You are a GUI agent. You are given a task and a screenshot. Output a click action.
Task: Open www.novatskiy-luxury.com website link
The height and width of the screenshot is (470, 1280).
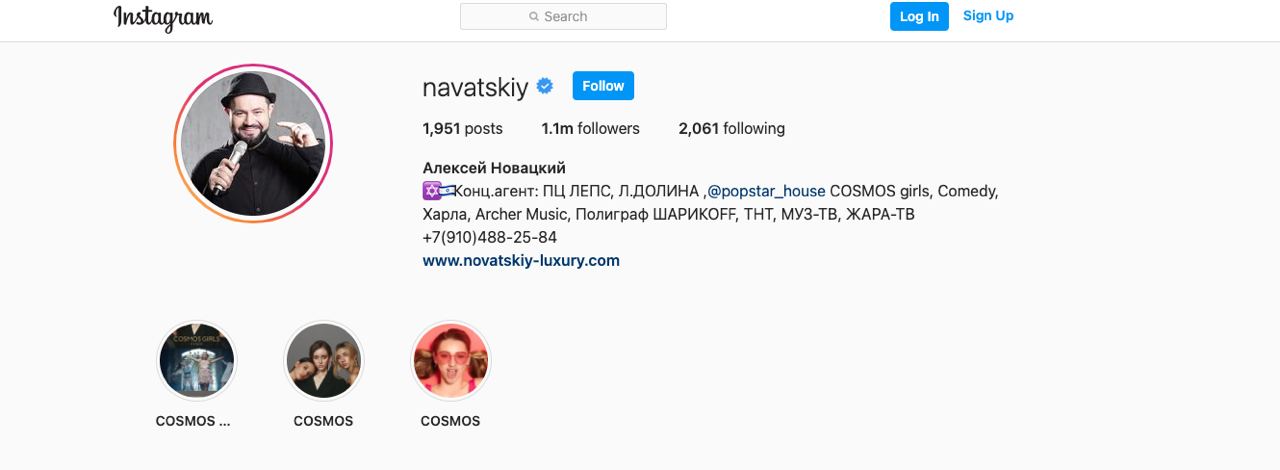[521, 261]
